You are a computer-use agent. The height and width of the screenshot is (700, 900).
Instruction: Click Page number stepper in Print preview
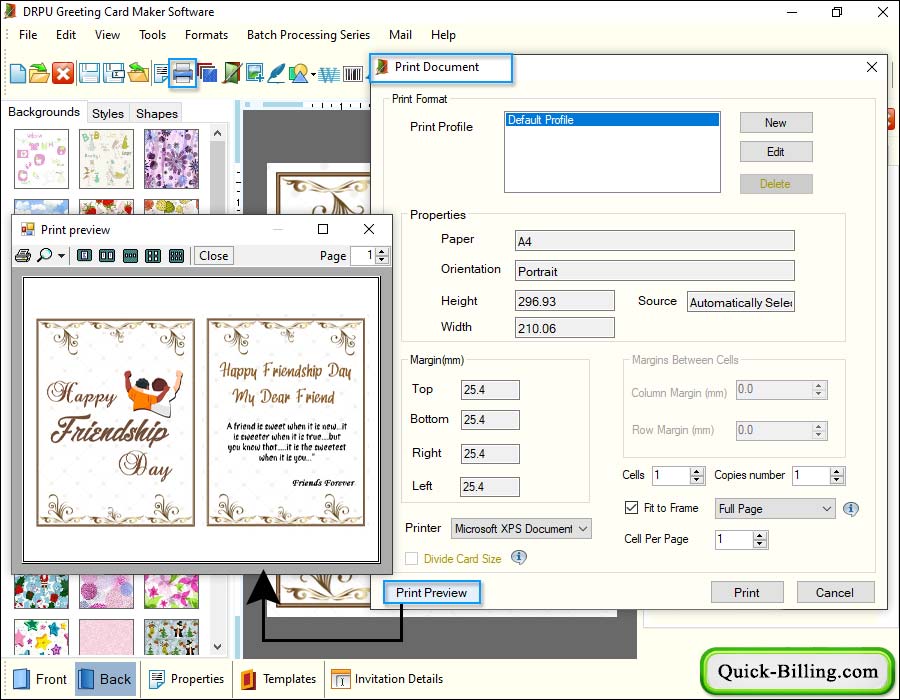(x=382, y=255)
